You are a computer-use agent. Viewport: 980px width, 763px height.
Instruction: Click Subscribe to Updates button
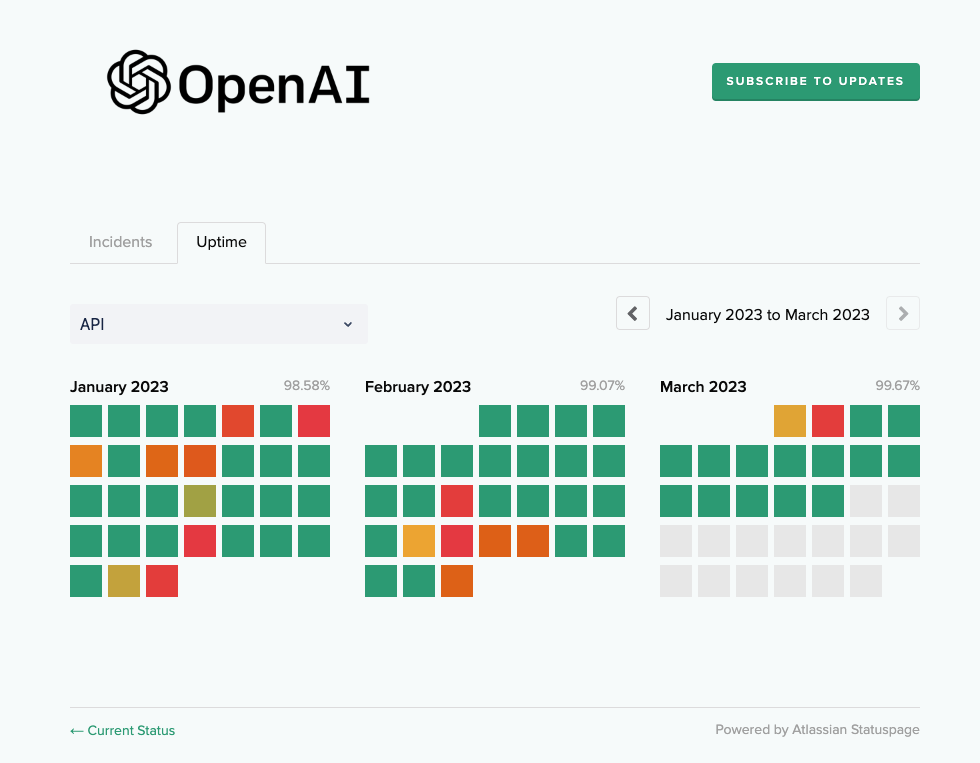click(815, 81)
